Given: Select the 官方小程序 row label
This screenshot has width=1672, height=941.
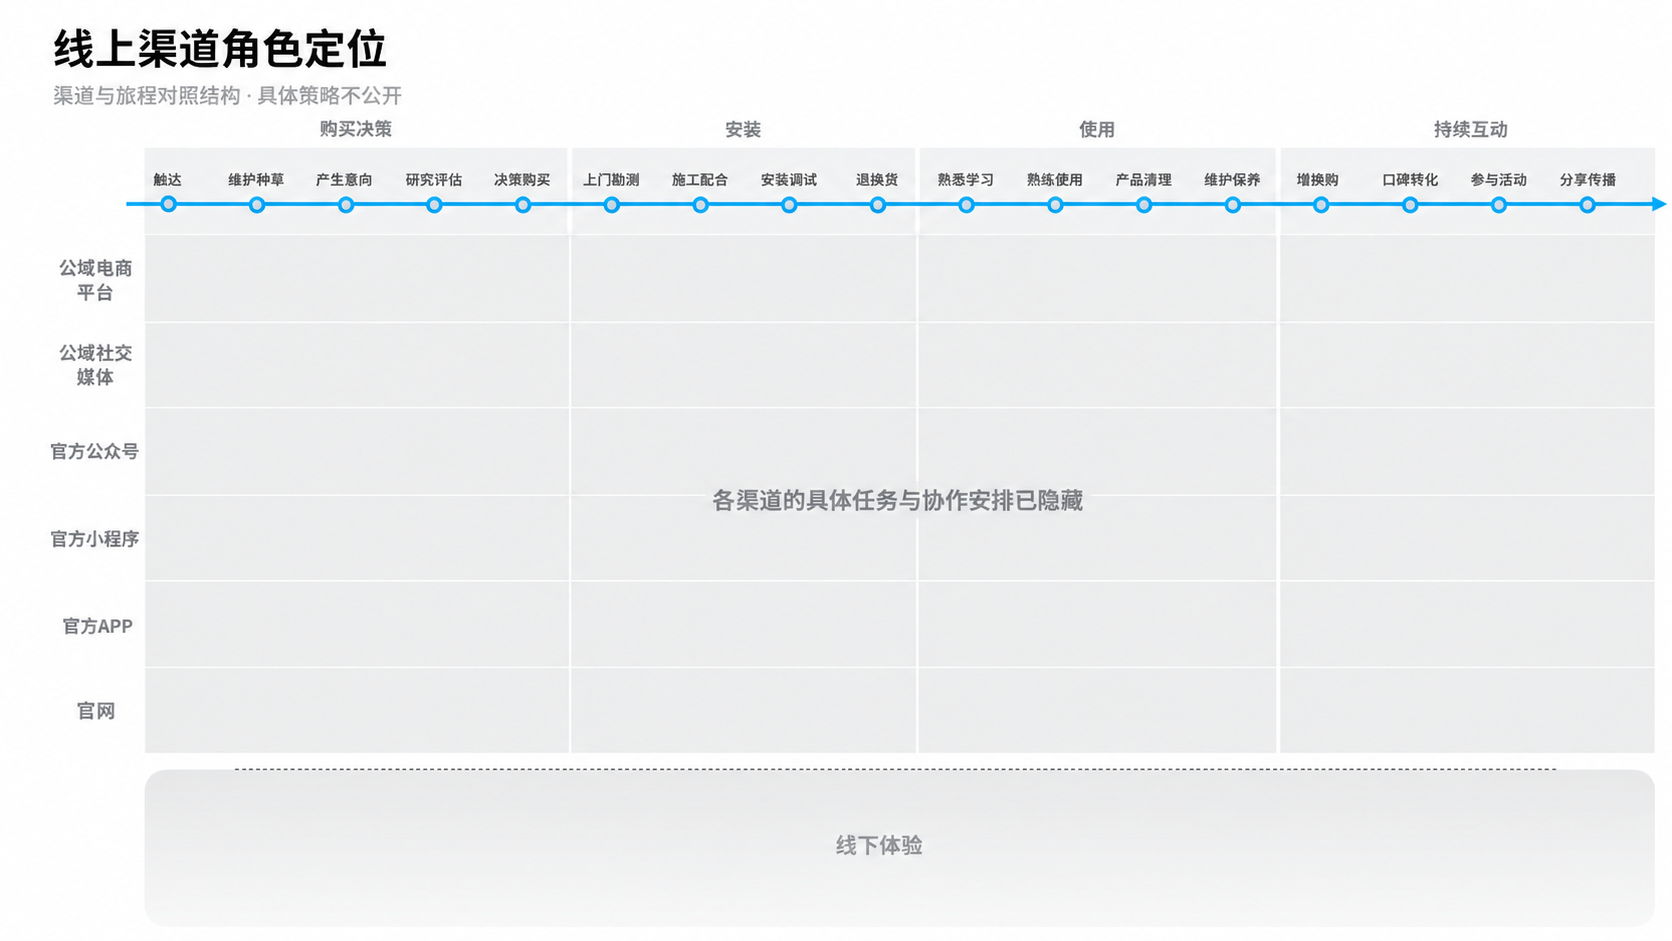Looking at the screenshot, I should point(95,539).
